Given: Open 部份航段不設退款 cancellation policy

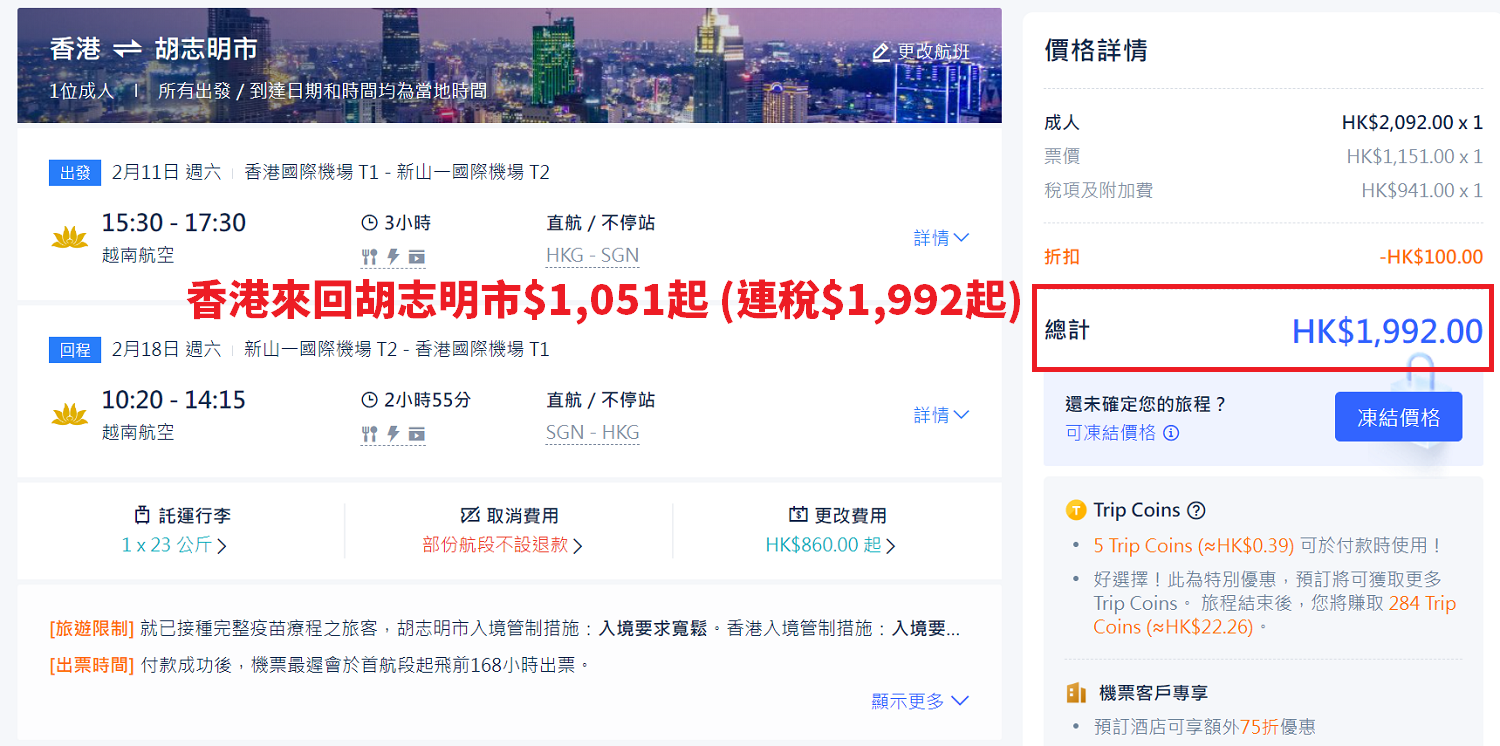Looking at the screenshot, I should (502, 545).
